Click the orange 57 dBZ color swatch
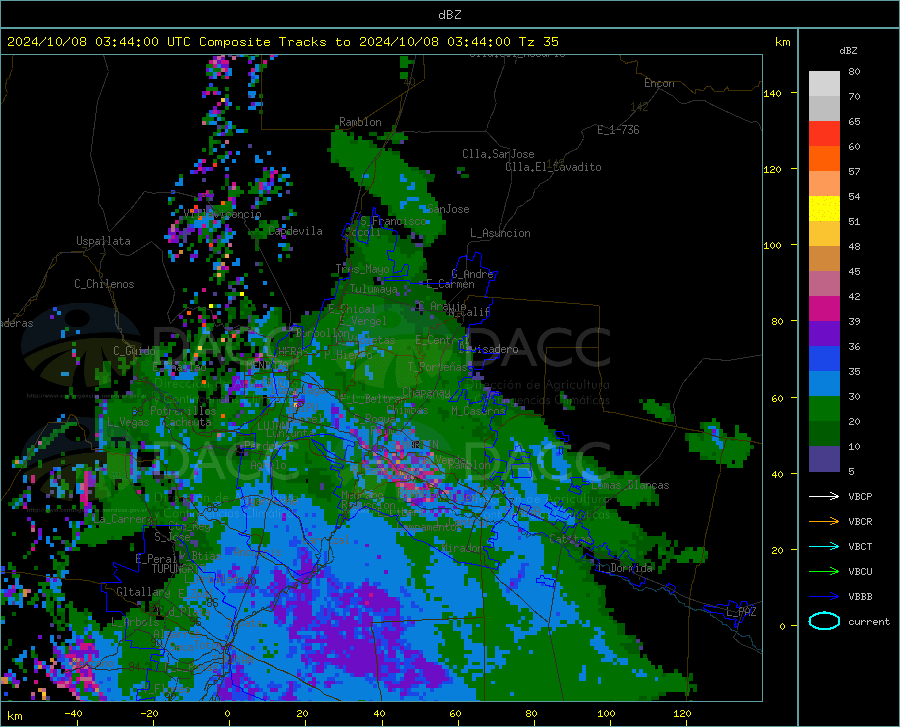900x727 pixels. (x=824, y=159)
